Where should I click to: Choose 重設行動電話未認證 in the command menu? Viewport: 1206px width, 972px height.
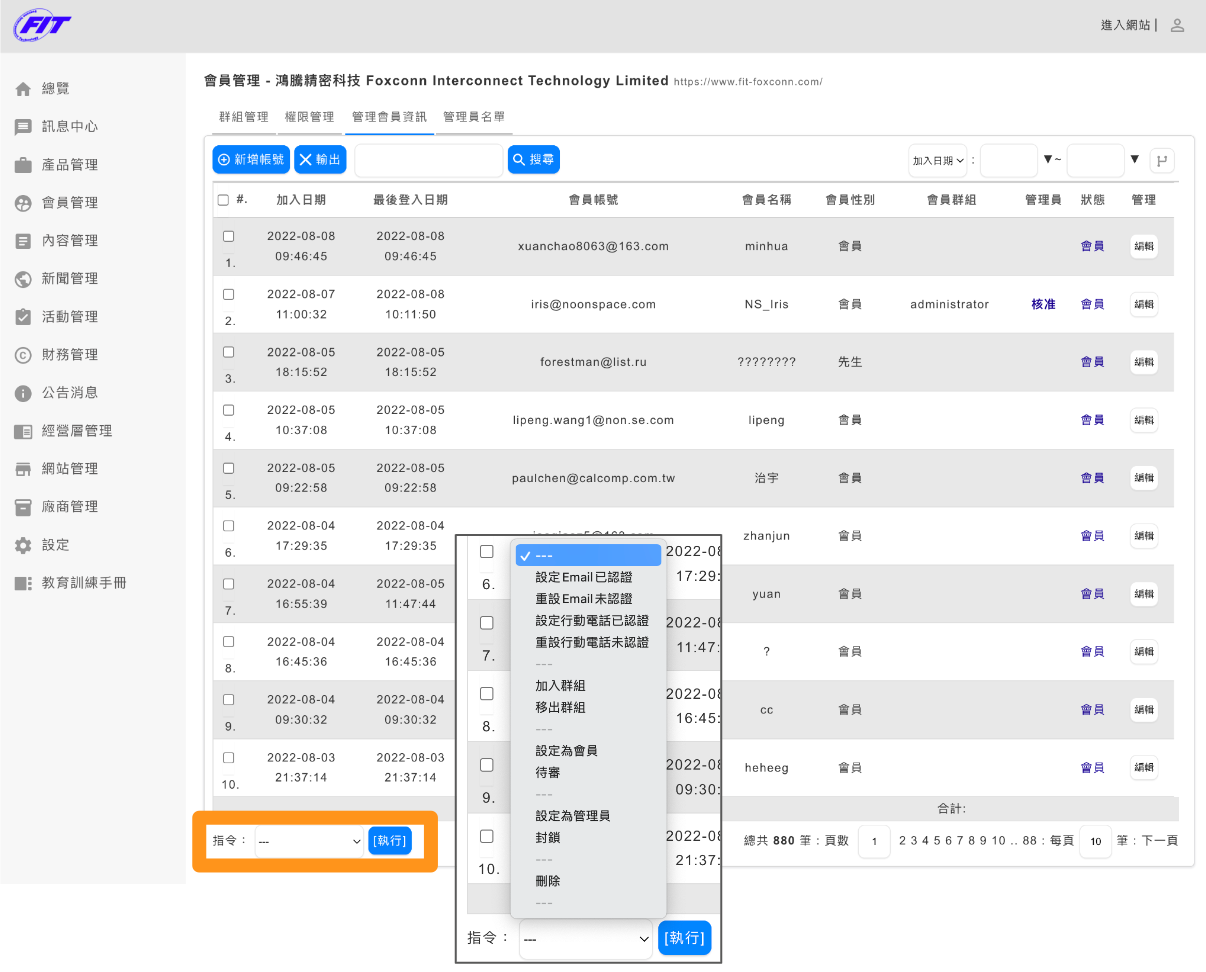(x=592, y=643)
